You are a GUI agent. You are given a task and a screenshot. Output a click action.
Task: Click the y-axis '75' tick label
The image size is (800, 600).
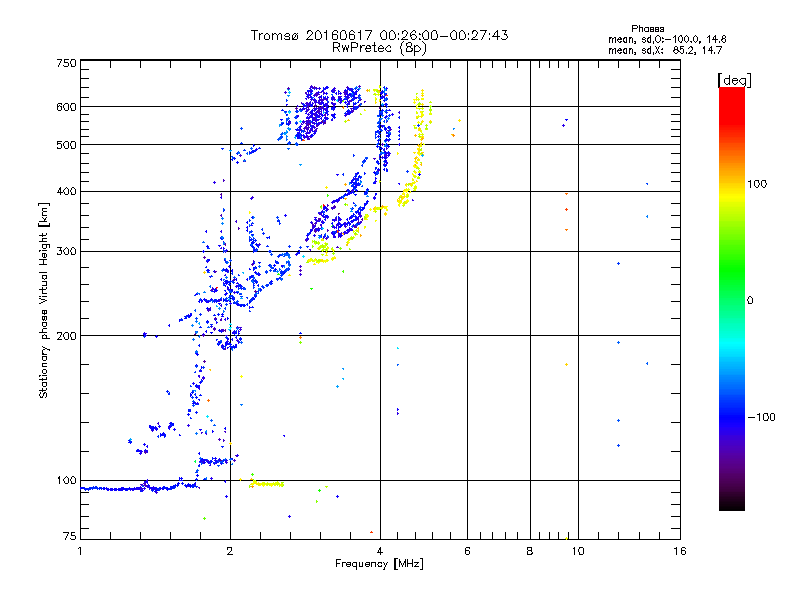[70, 536]
